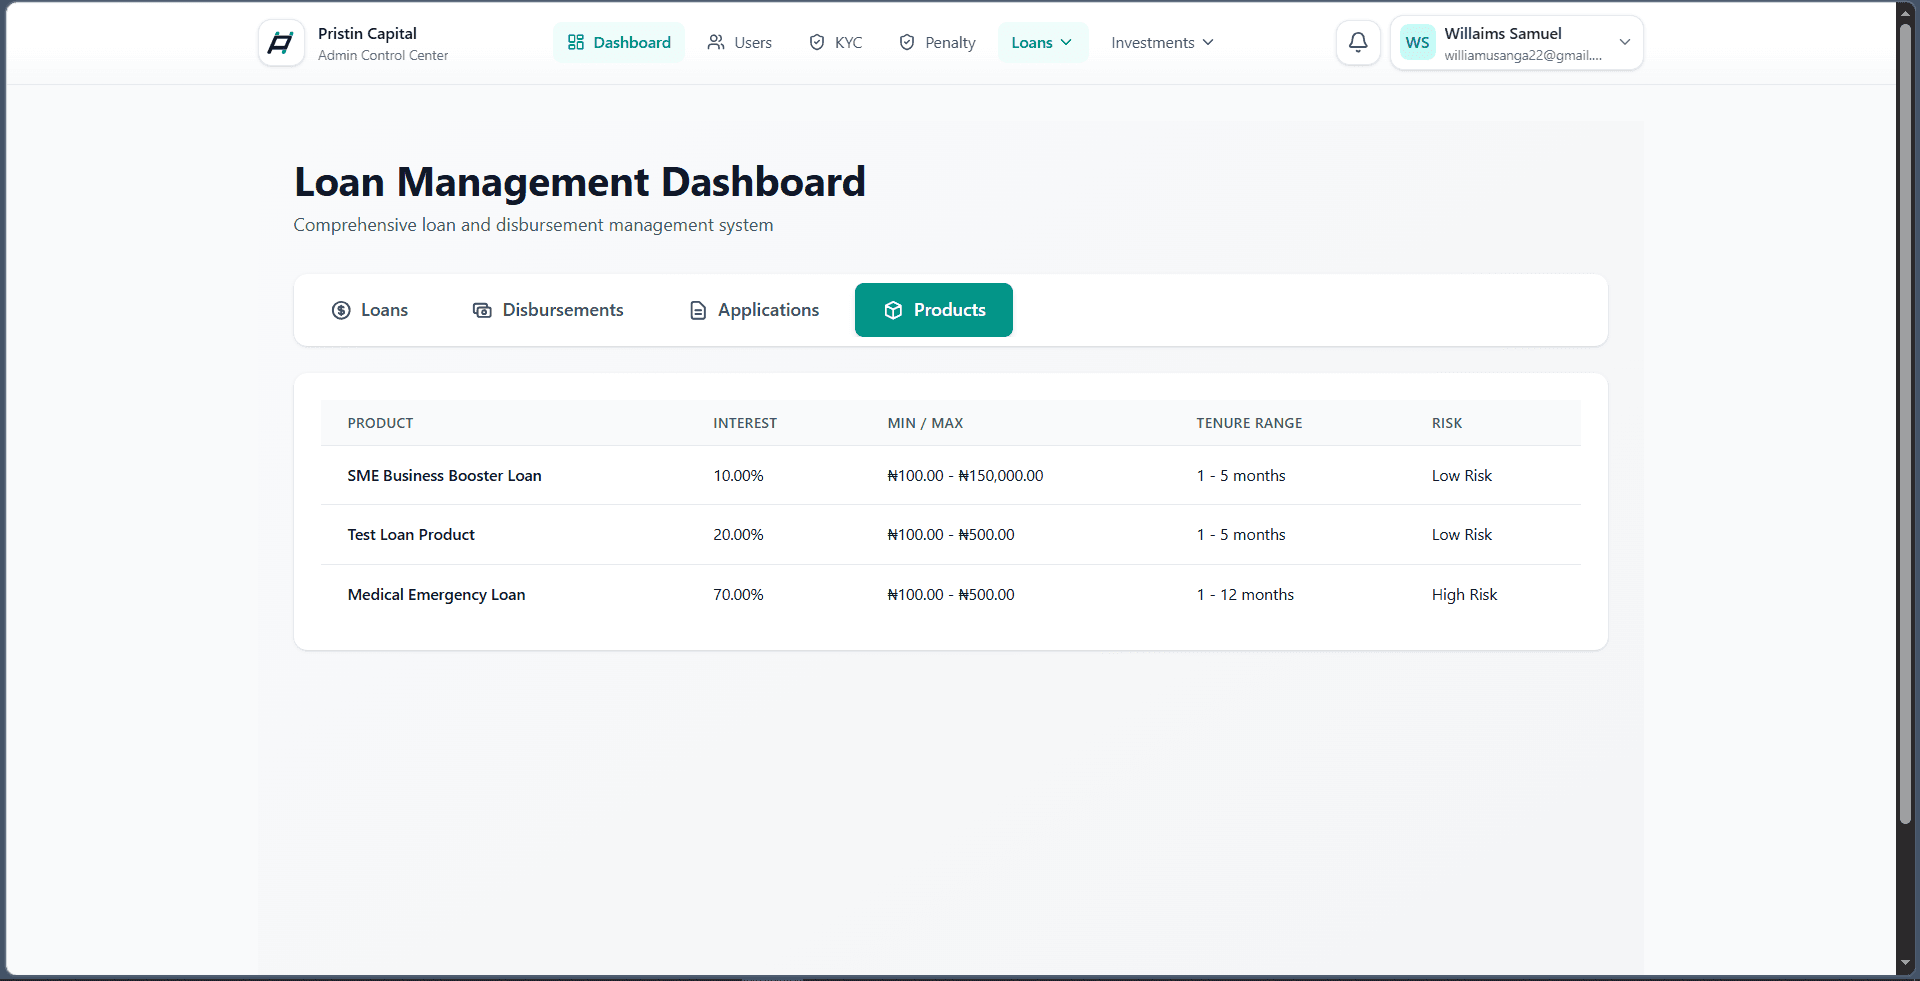Click Test Loan Product's Low Risk label
The width and height of the screenshot is (1920, 981).
pos(1461,534)
